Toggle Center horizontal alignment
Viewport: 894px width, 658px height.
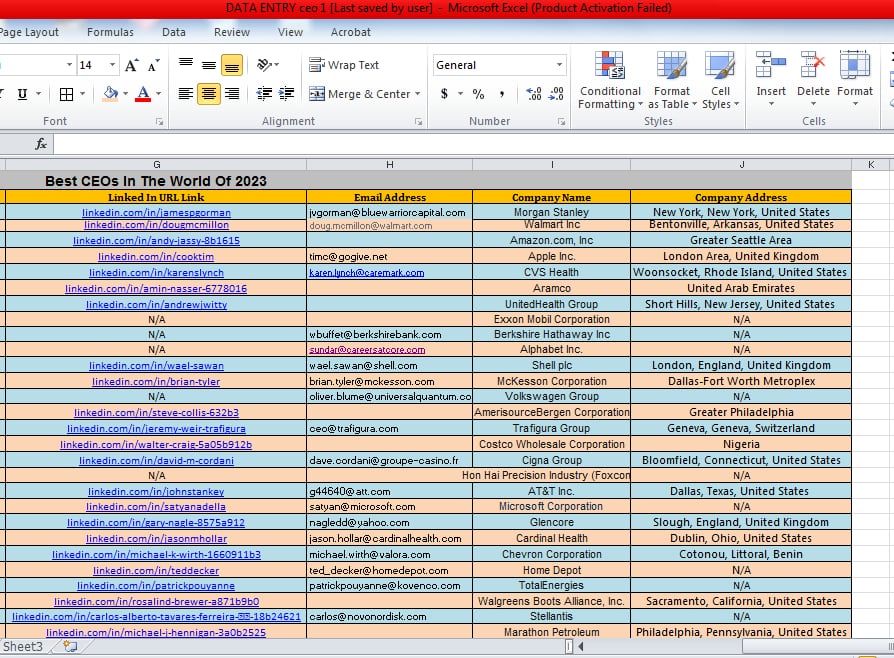[209, 94]
